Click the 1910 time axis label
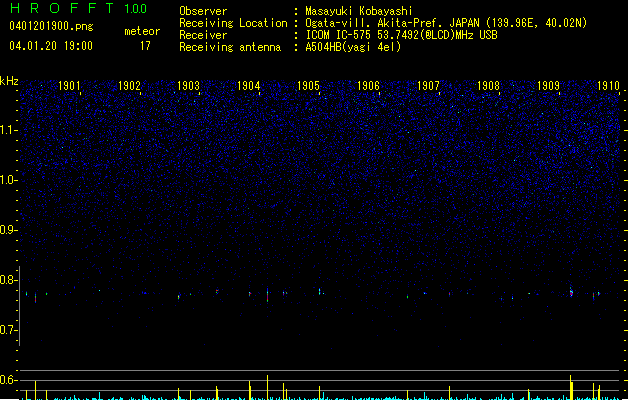Image resolution: width=629 pixels, height=400 pixels. coord(608,86)
